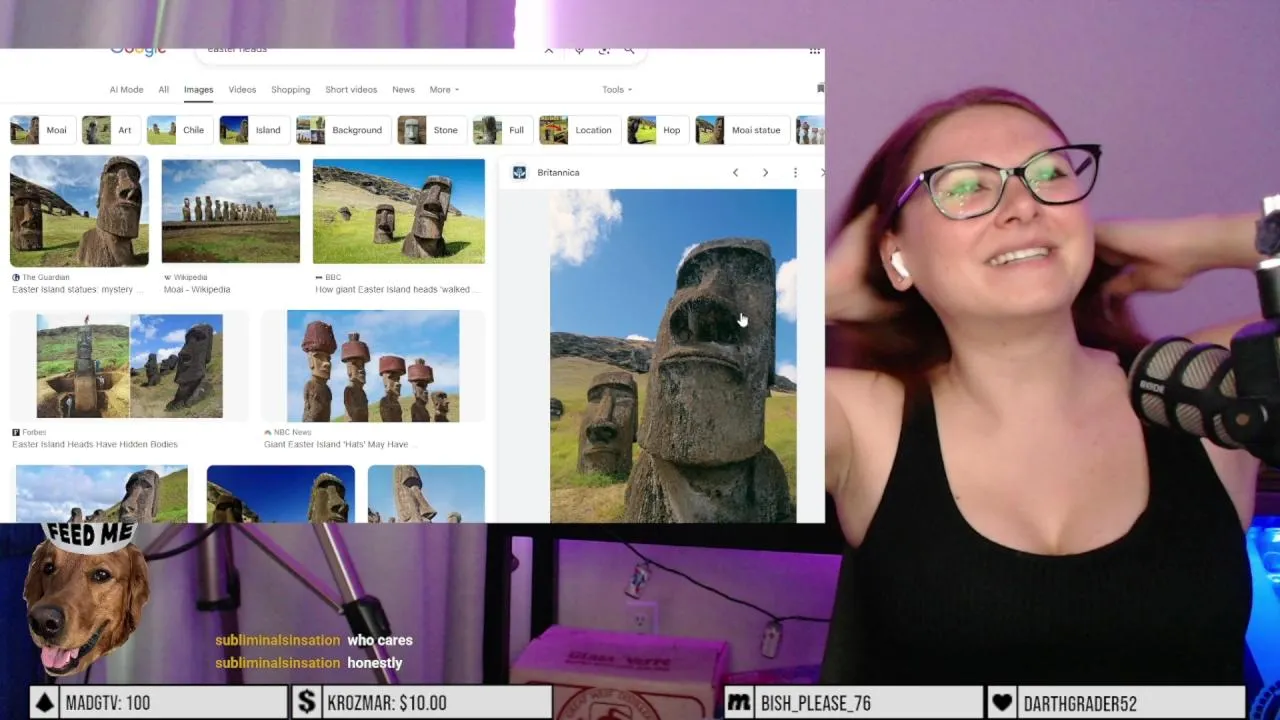The height and width of the screenshot is (720, 1280).
Task: Click the BISH_PLEASE_76 label
Action: click(816, 703)
